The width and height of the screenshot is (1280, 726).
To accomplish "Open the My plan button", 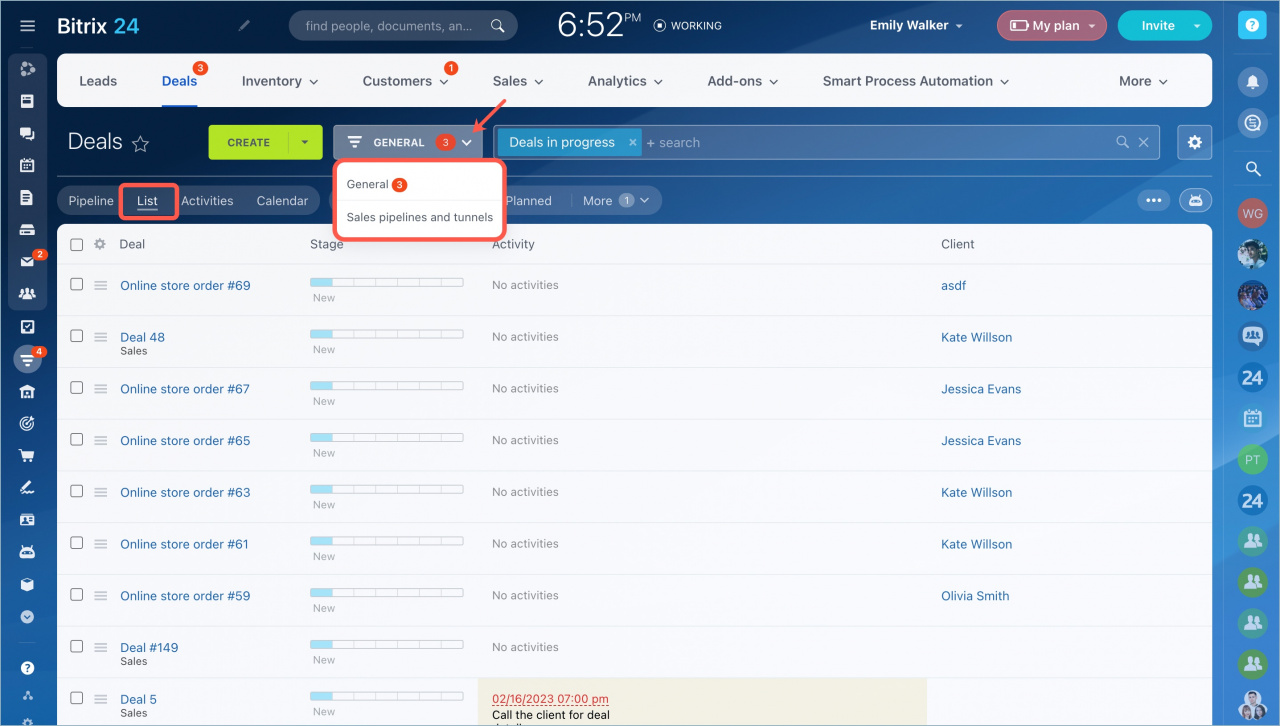I will pos(1052,26).
